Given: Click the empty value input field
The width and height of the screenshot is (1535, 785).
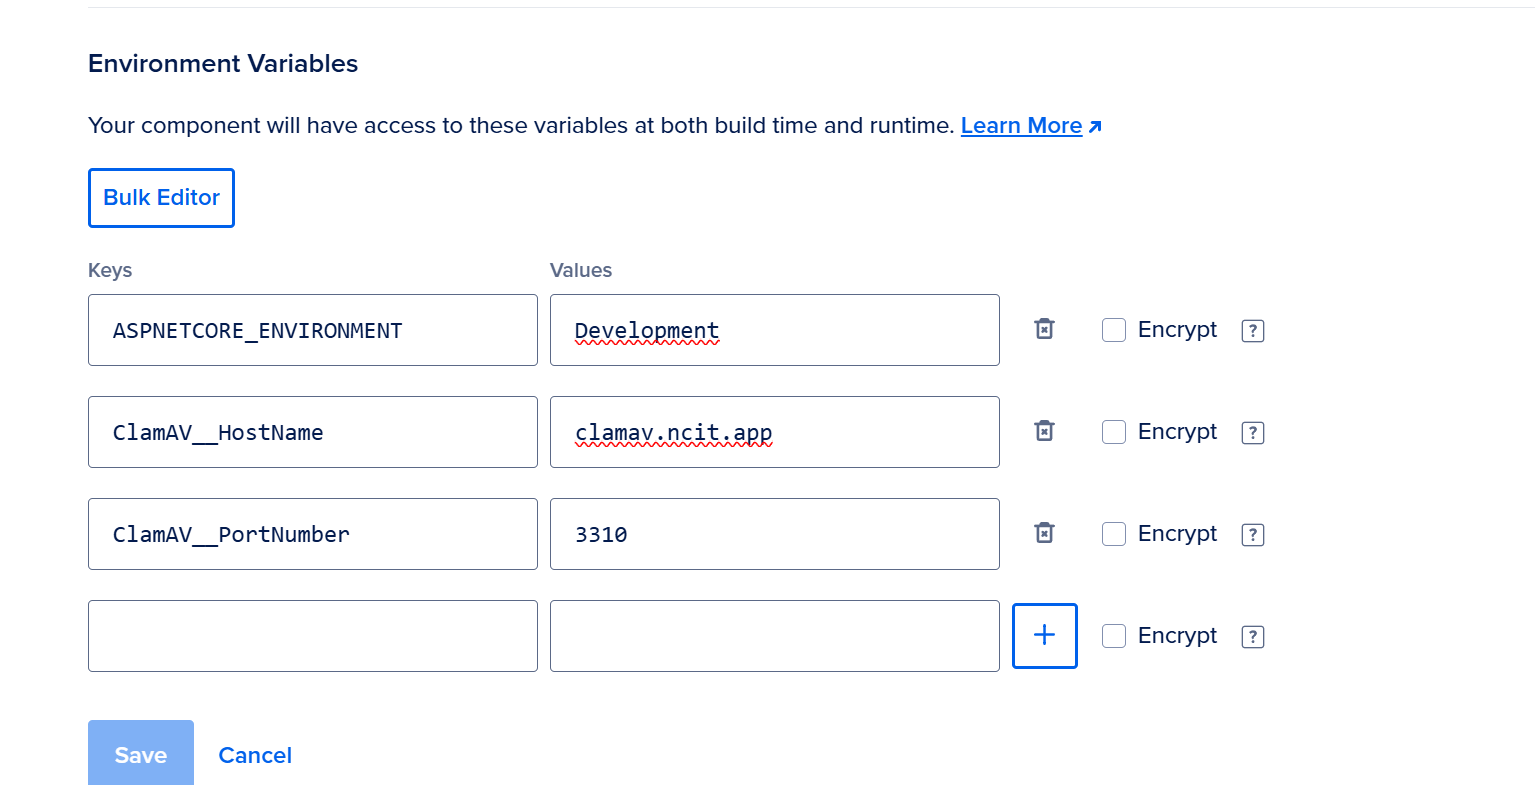Looking at the screenshot, I should [x=775, y=636].
